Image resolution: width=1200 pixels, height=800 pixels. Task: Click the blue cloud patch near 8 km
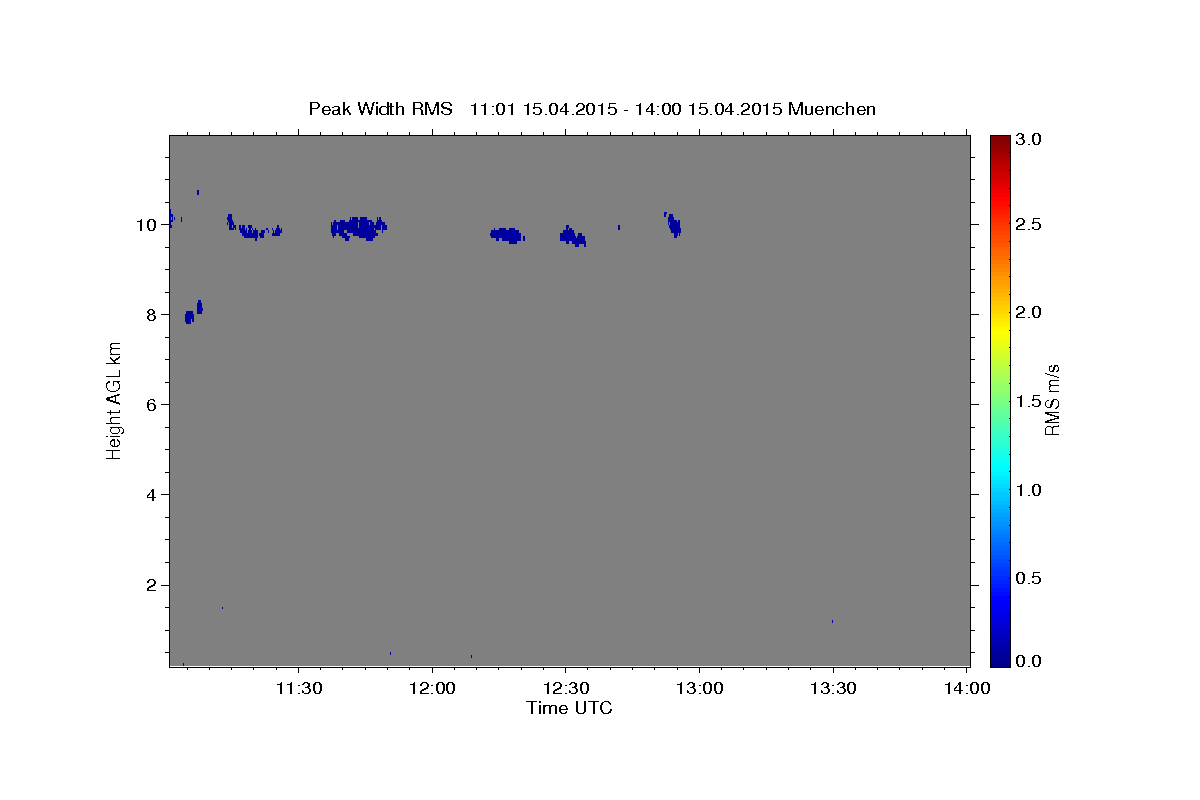pyautogui.click(x=189, y=317)
